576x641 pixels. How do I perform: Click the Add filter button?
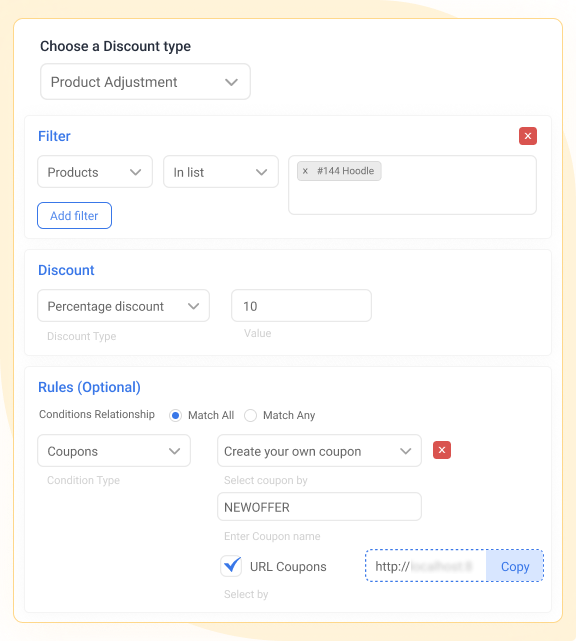(x=74, y=215)
